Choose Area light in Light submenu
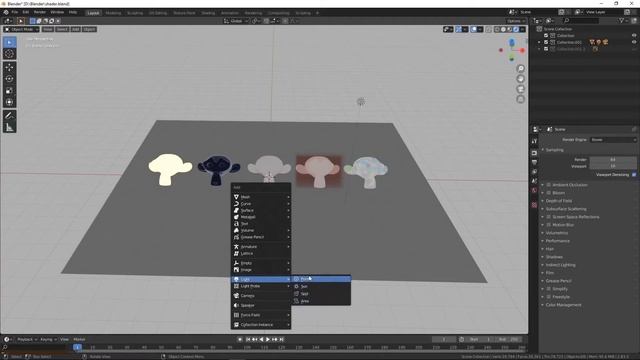 (x=321, y=301)
